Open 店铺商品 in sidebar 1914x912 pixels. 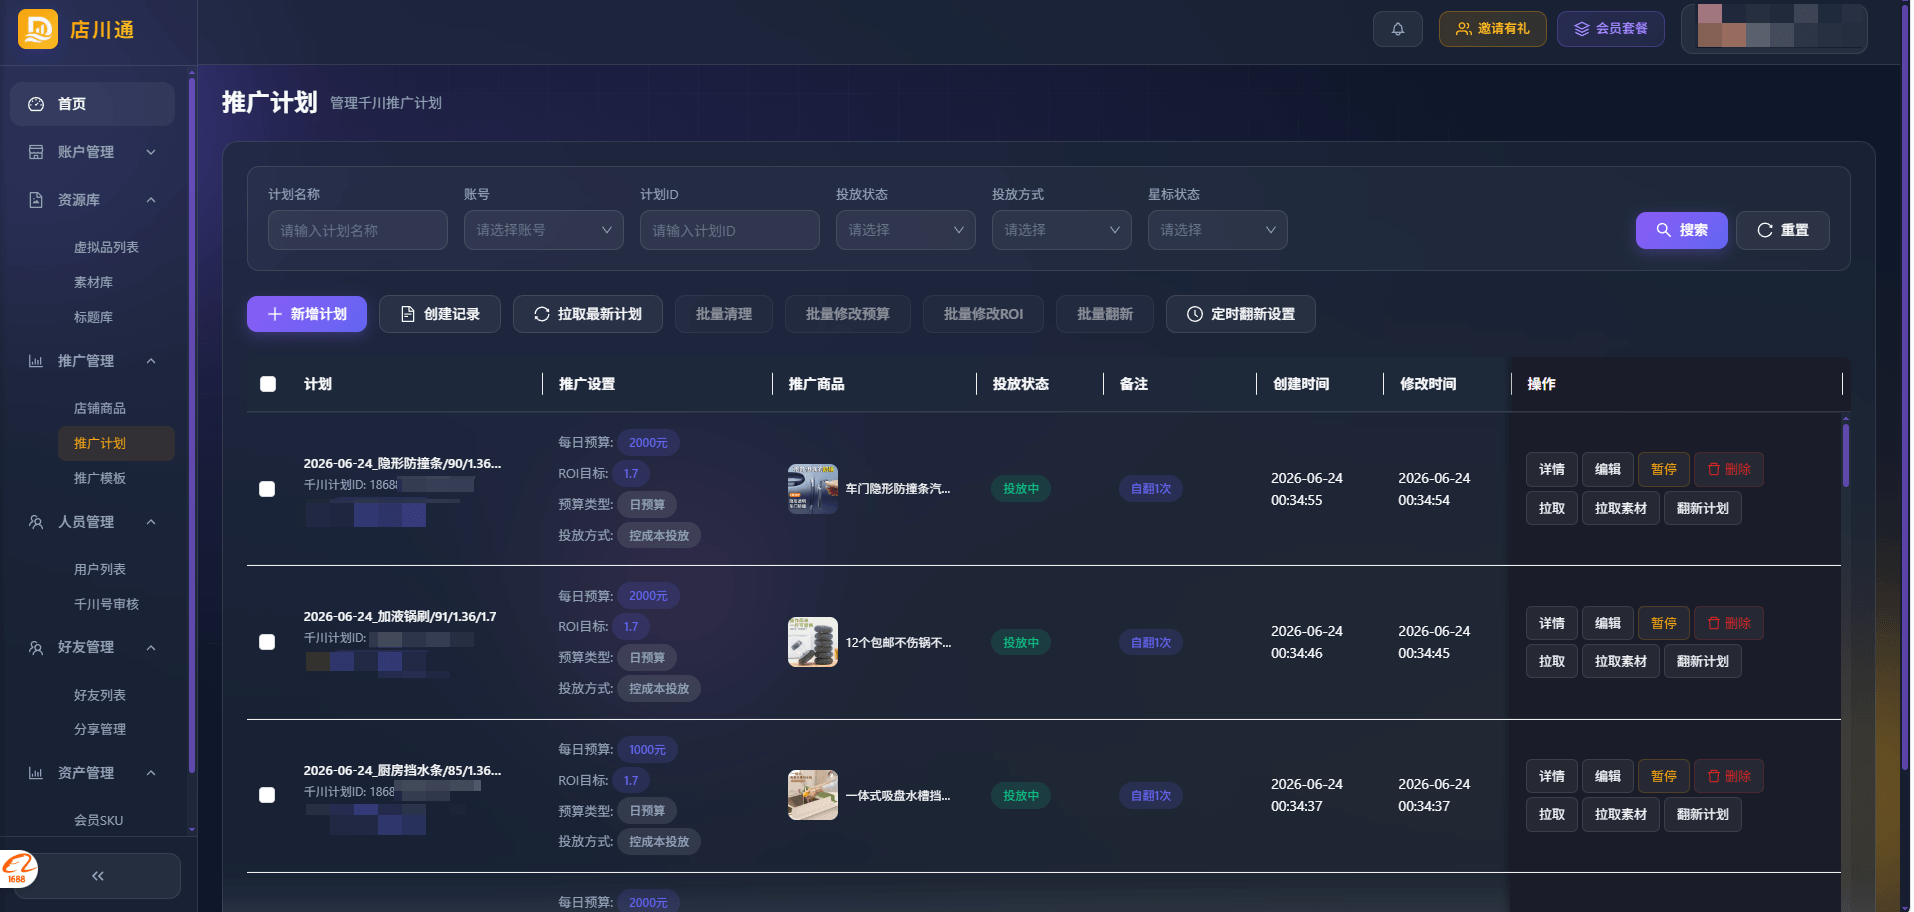(x=100, y=408)
